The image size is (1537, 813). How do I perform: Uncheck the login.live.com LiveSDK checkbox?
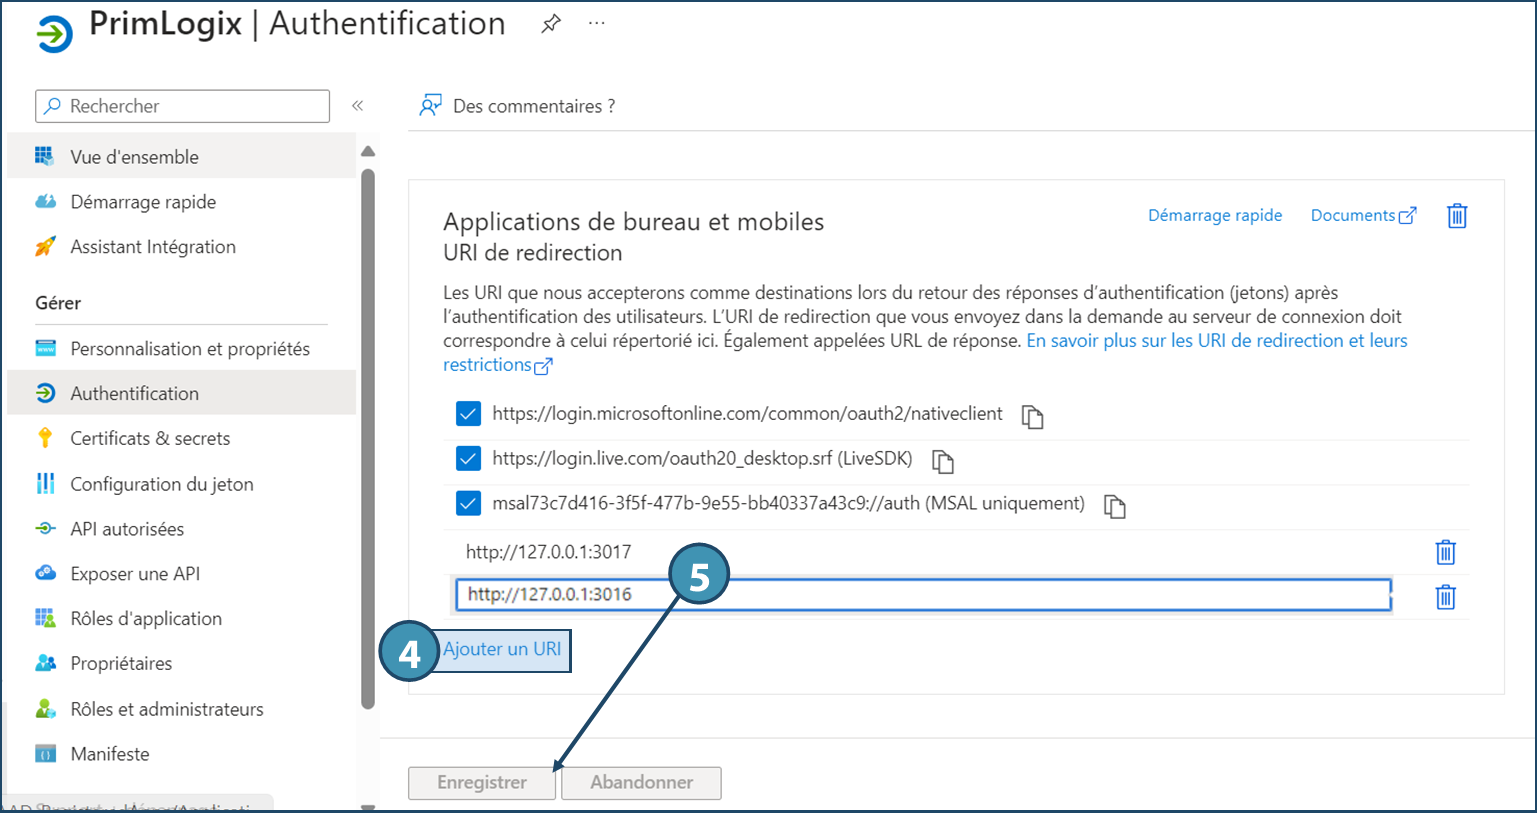click(x=468, y=459)
